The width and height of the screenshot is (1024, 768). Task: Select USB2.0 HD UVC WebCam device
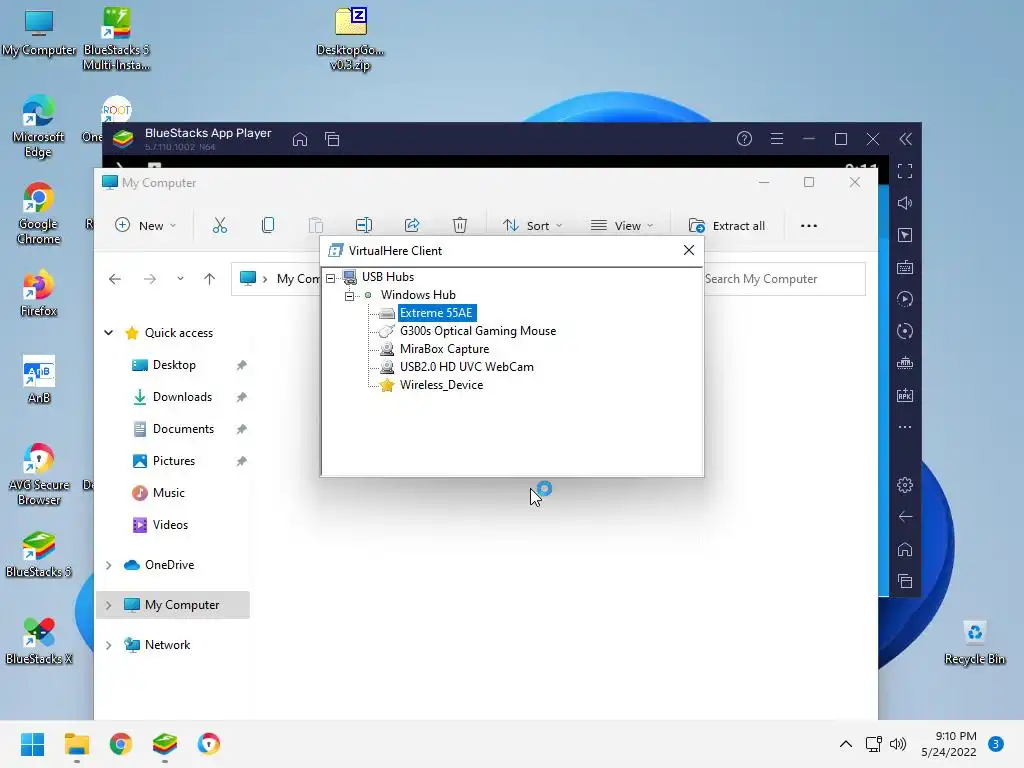point(466,367)
